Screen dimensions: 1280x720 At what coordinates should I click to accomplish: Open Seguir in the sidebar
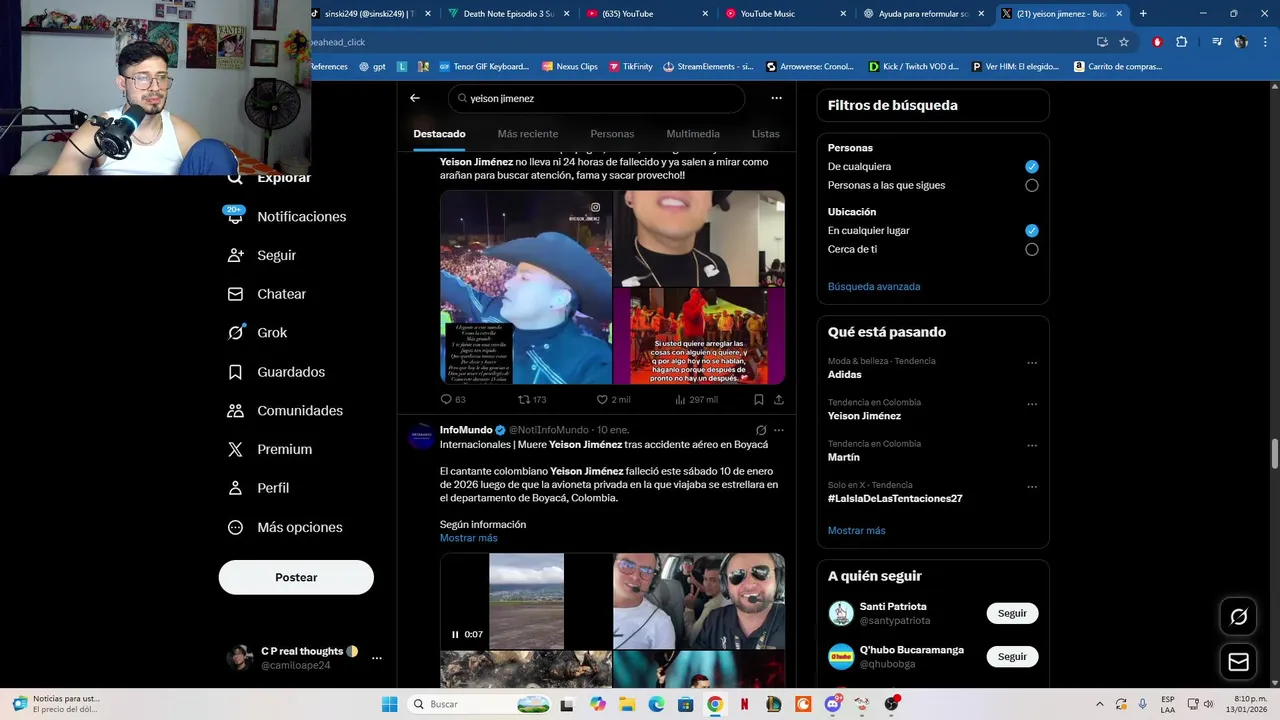pos(262,255)
